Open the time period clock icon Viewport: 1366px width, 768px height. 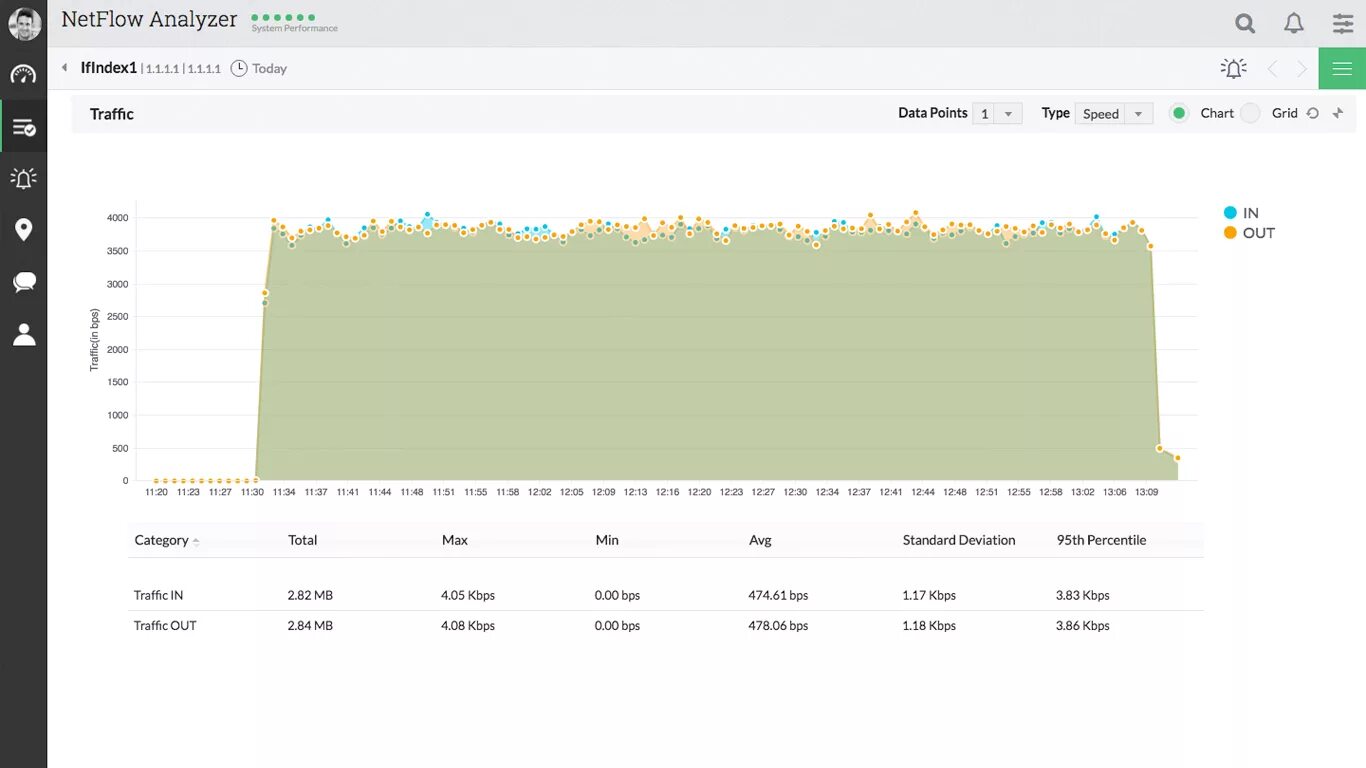(239, 68)
